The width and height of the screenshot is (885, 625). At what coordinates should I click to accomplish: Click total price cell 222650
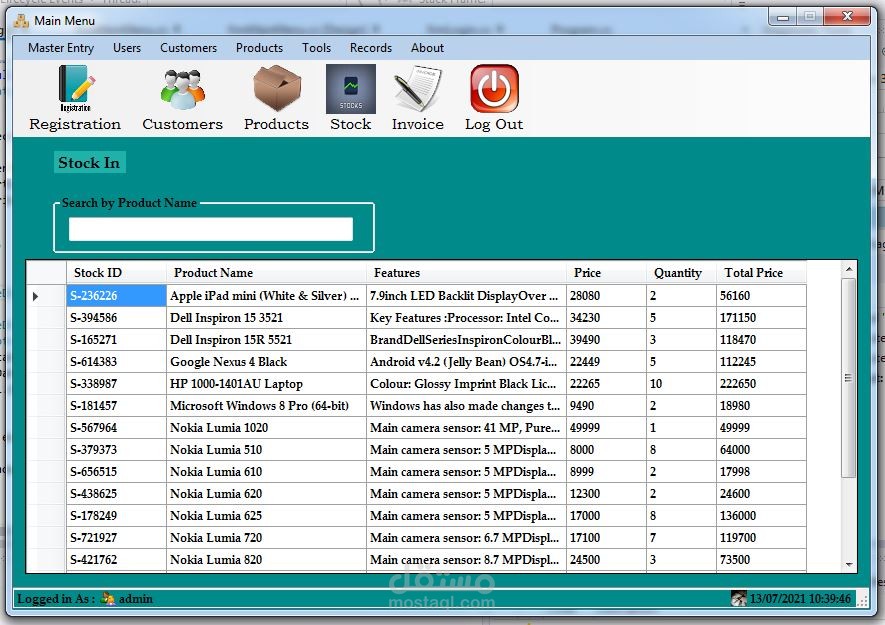pos(761,384)
